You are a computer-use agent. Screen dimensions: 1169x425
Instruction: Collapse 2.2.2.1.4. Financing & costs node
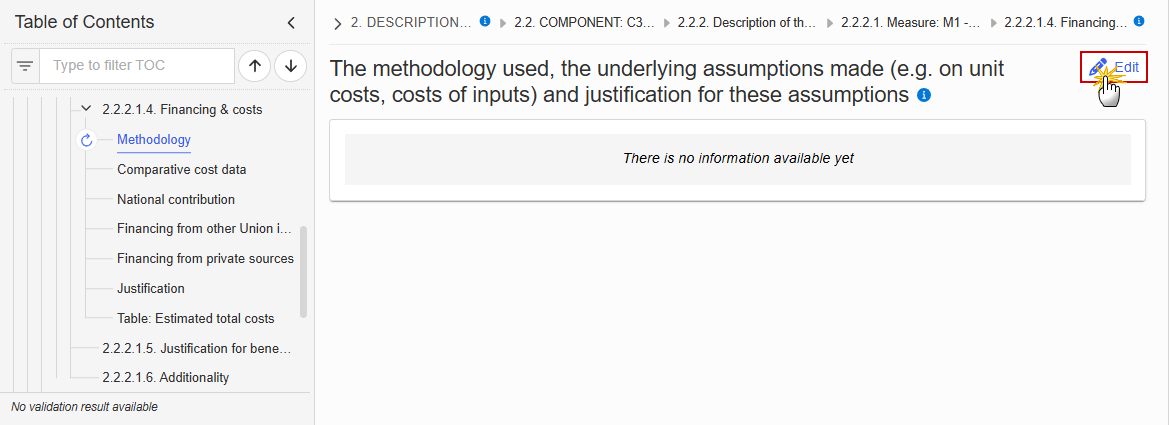tap(86, 110)
